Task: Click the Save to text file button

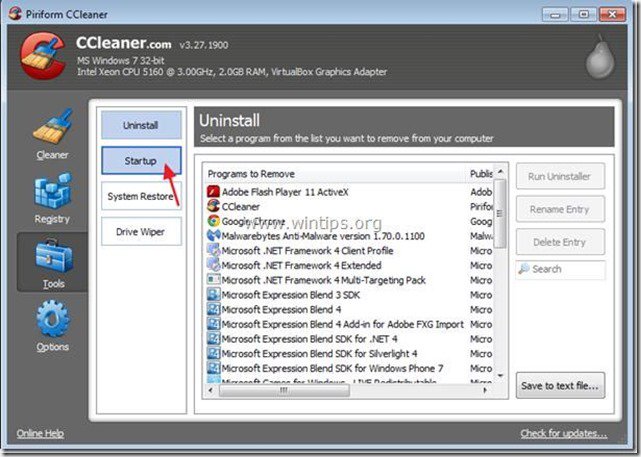Action: coord(560,385)
